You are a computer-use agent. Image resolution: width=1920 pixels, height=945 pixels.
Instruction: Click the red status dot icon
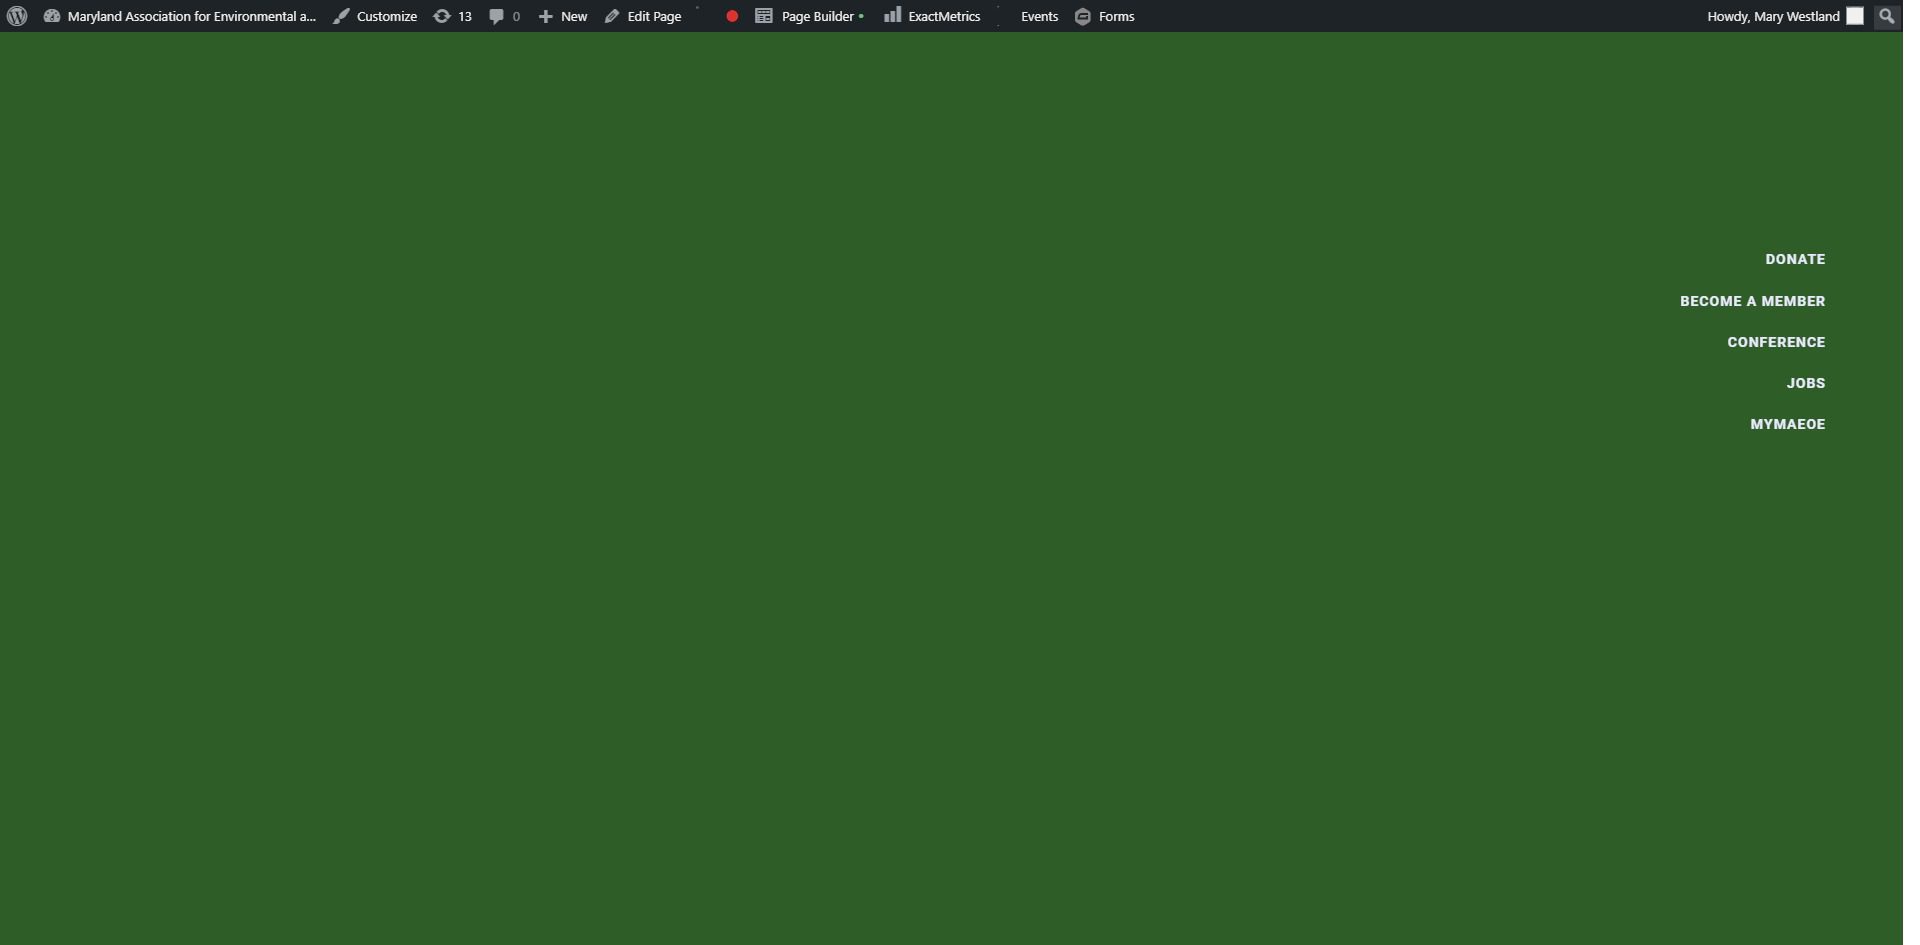tap(732, 16)
